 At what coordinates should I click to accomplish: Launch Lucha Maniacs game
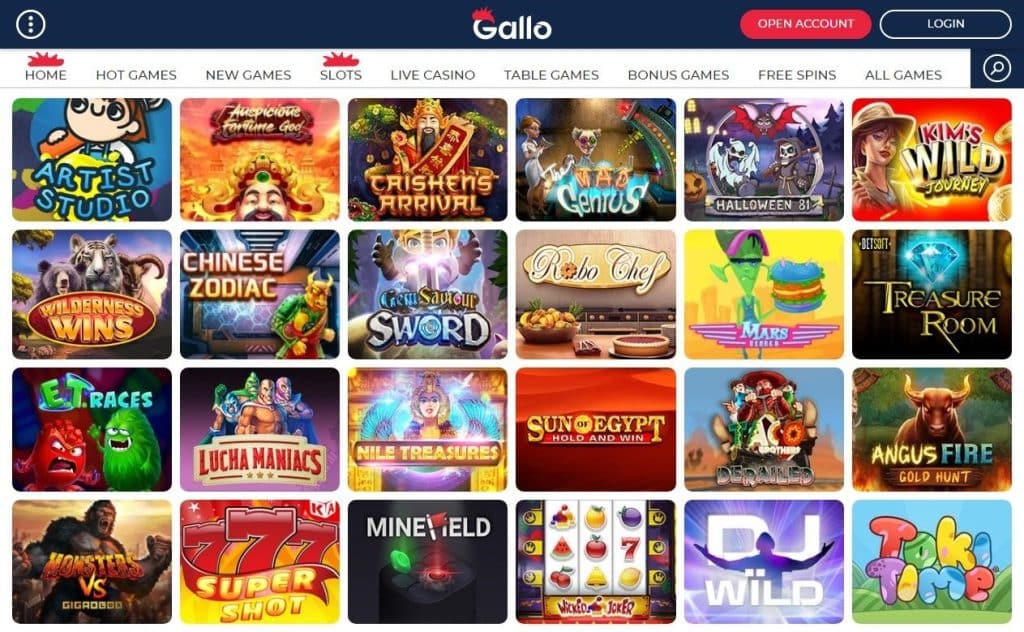coord(260,429)
